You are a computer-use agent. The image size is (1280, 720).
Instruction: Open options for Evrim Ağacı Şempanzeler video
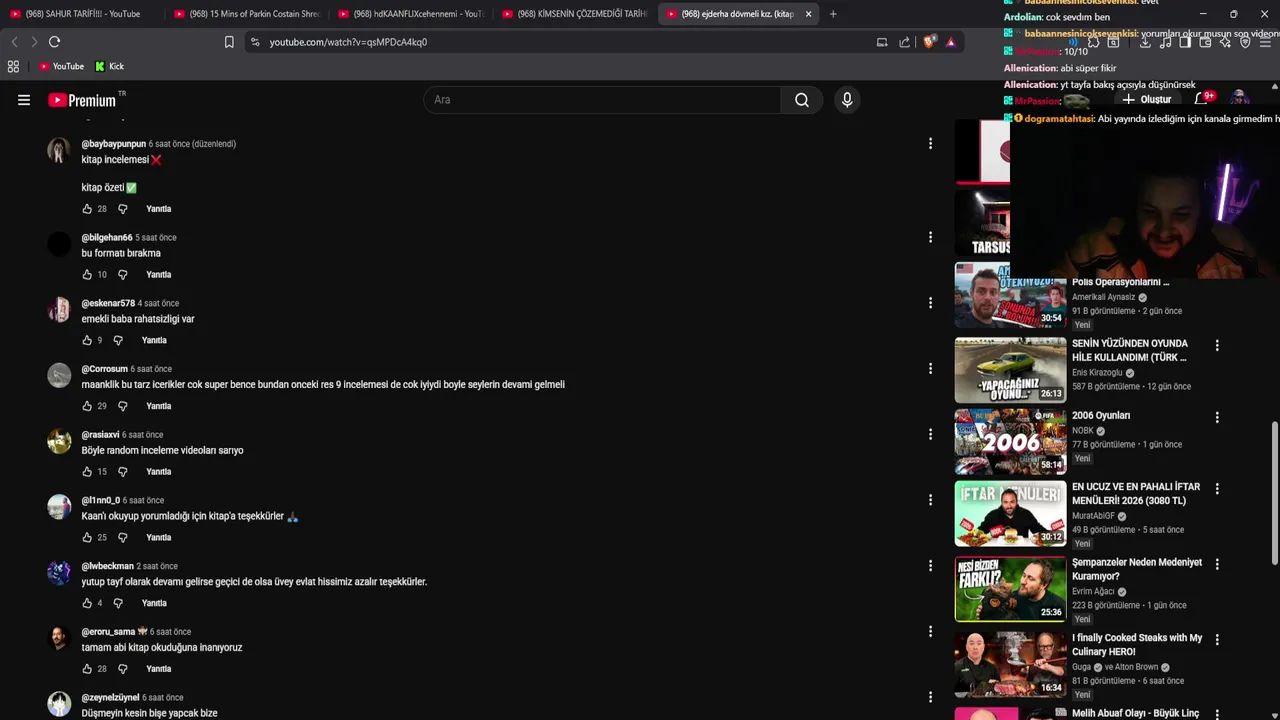coord(1217,564)
